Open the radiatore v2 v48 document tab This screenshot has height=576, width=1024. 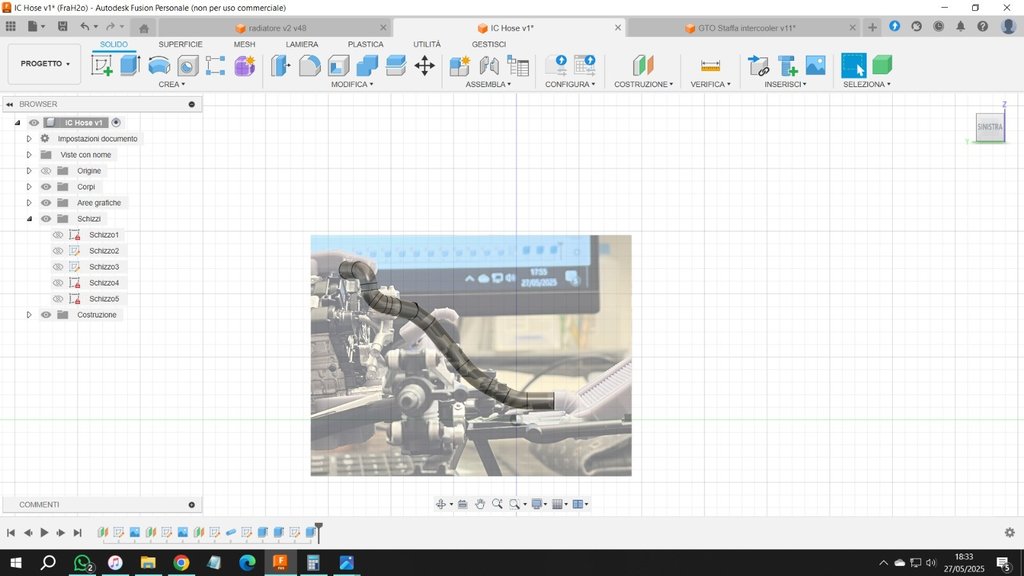click(x=277, y=28)
